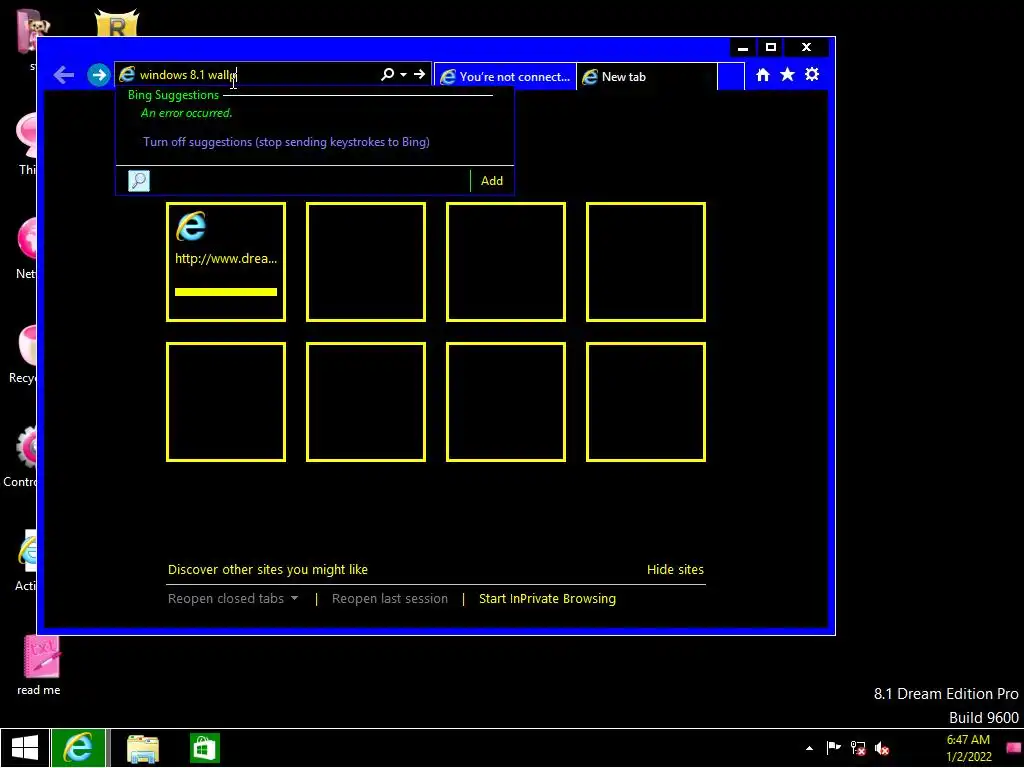Click the Add search provider button
The image size is (1024, 768).
tap(492, 181)
